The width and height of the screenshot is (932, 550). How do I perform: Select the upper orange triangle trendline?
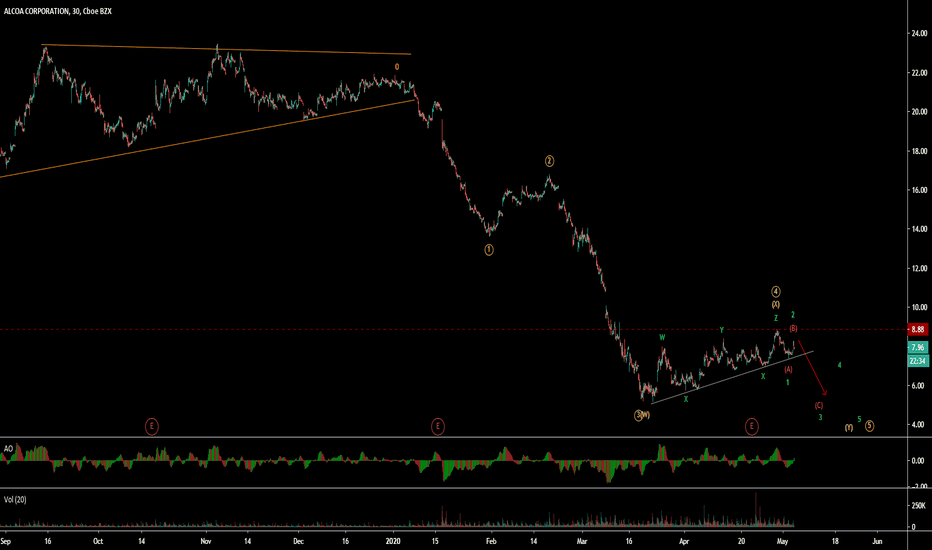(226, 49)
